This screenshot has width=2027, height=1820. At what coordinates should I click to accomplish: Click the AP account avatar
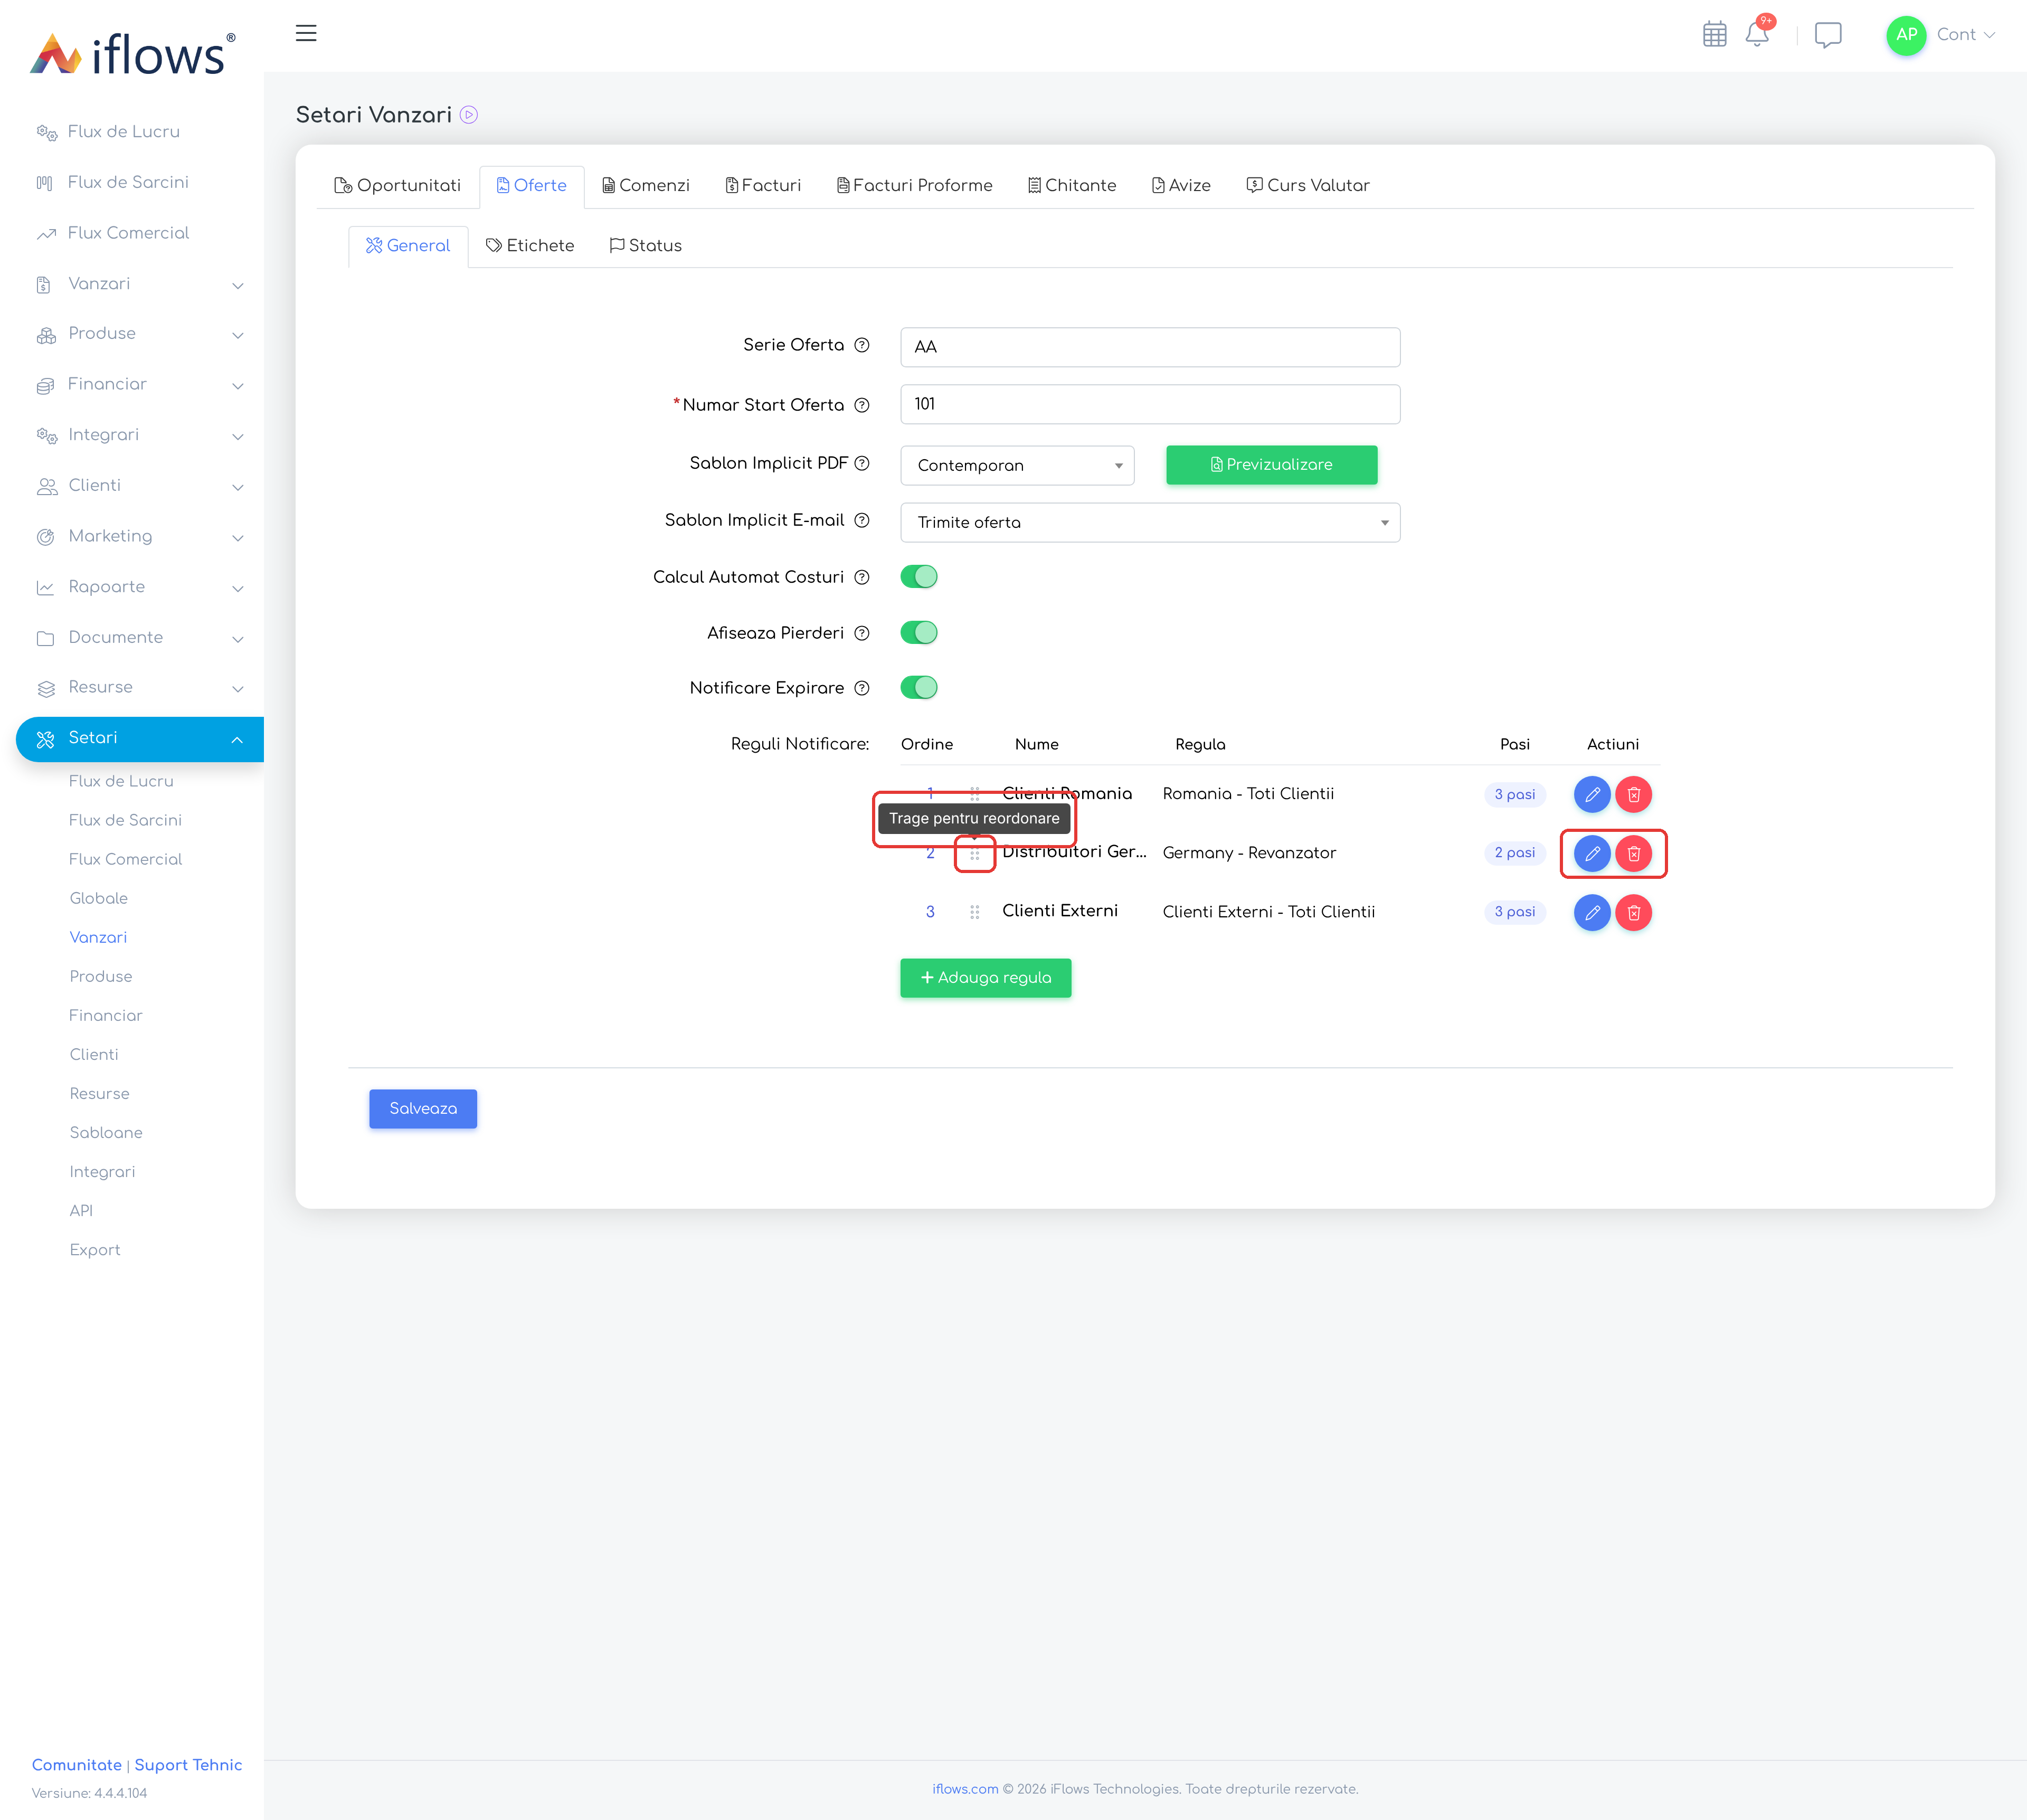(x=1906, y=34)
